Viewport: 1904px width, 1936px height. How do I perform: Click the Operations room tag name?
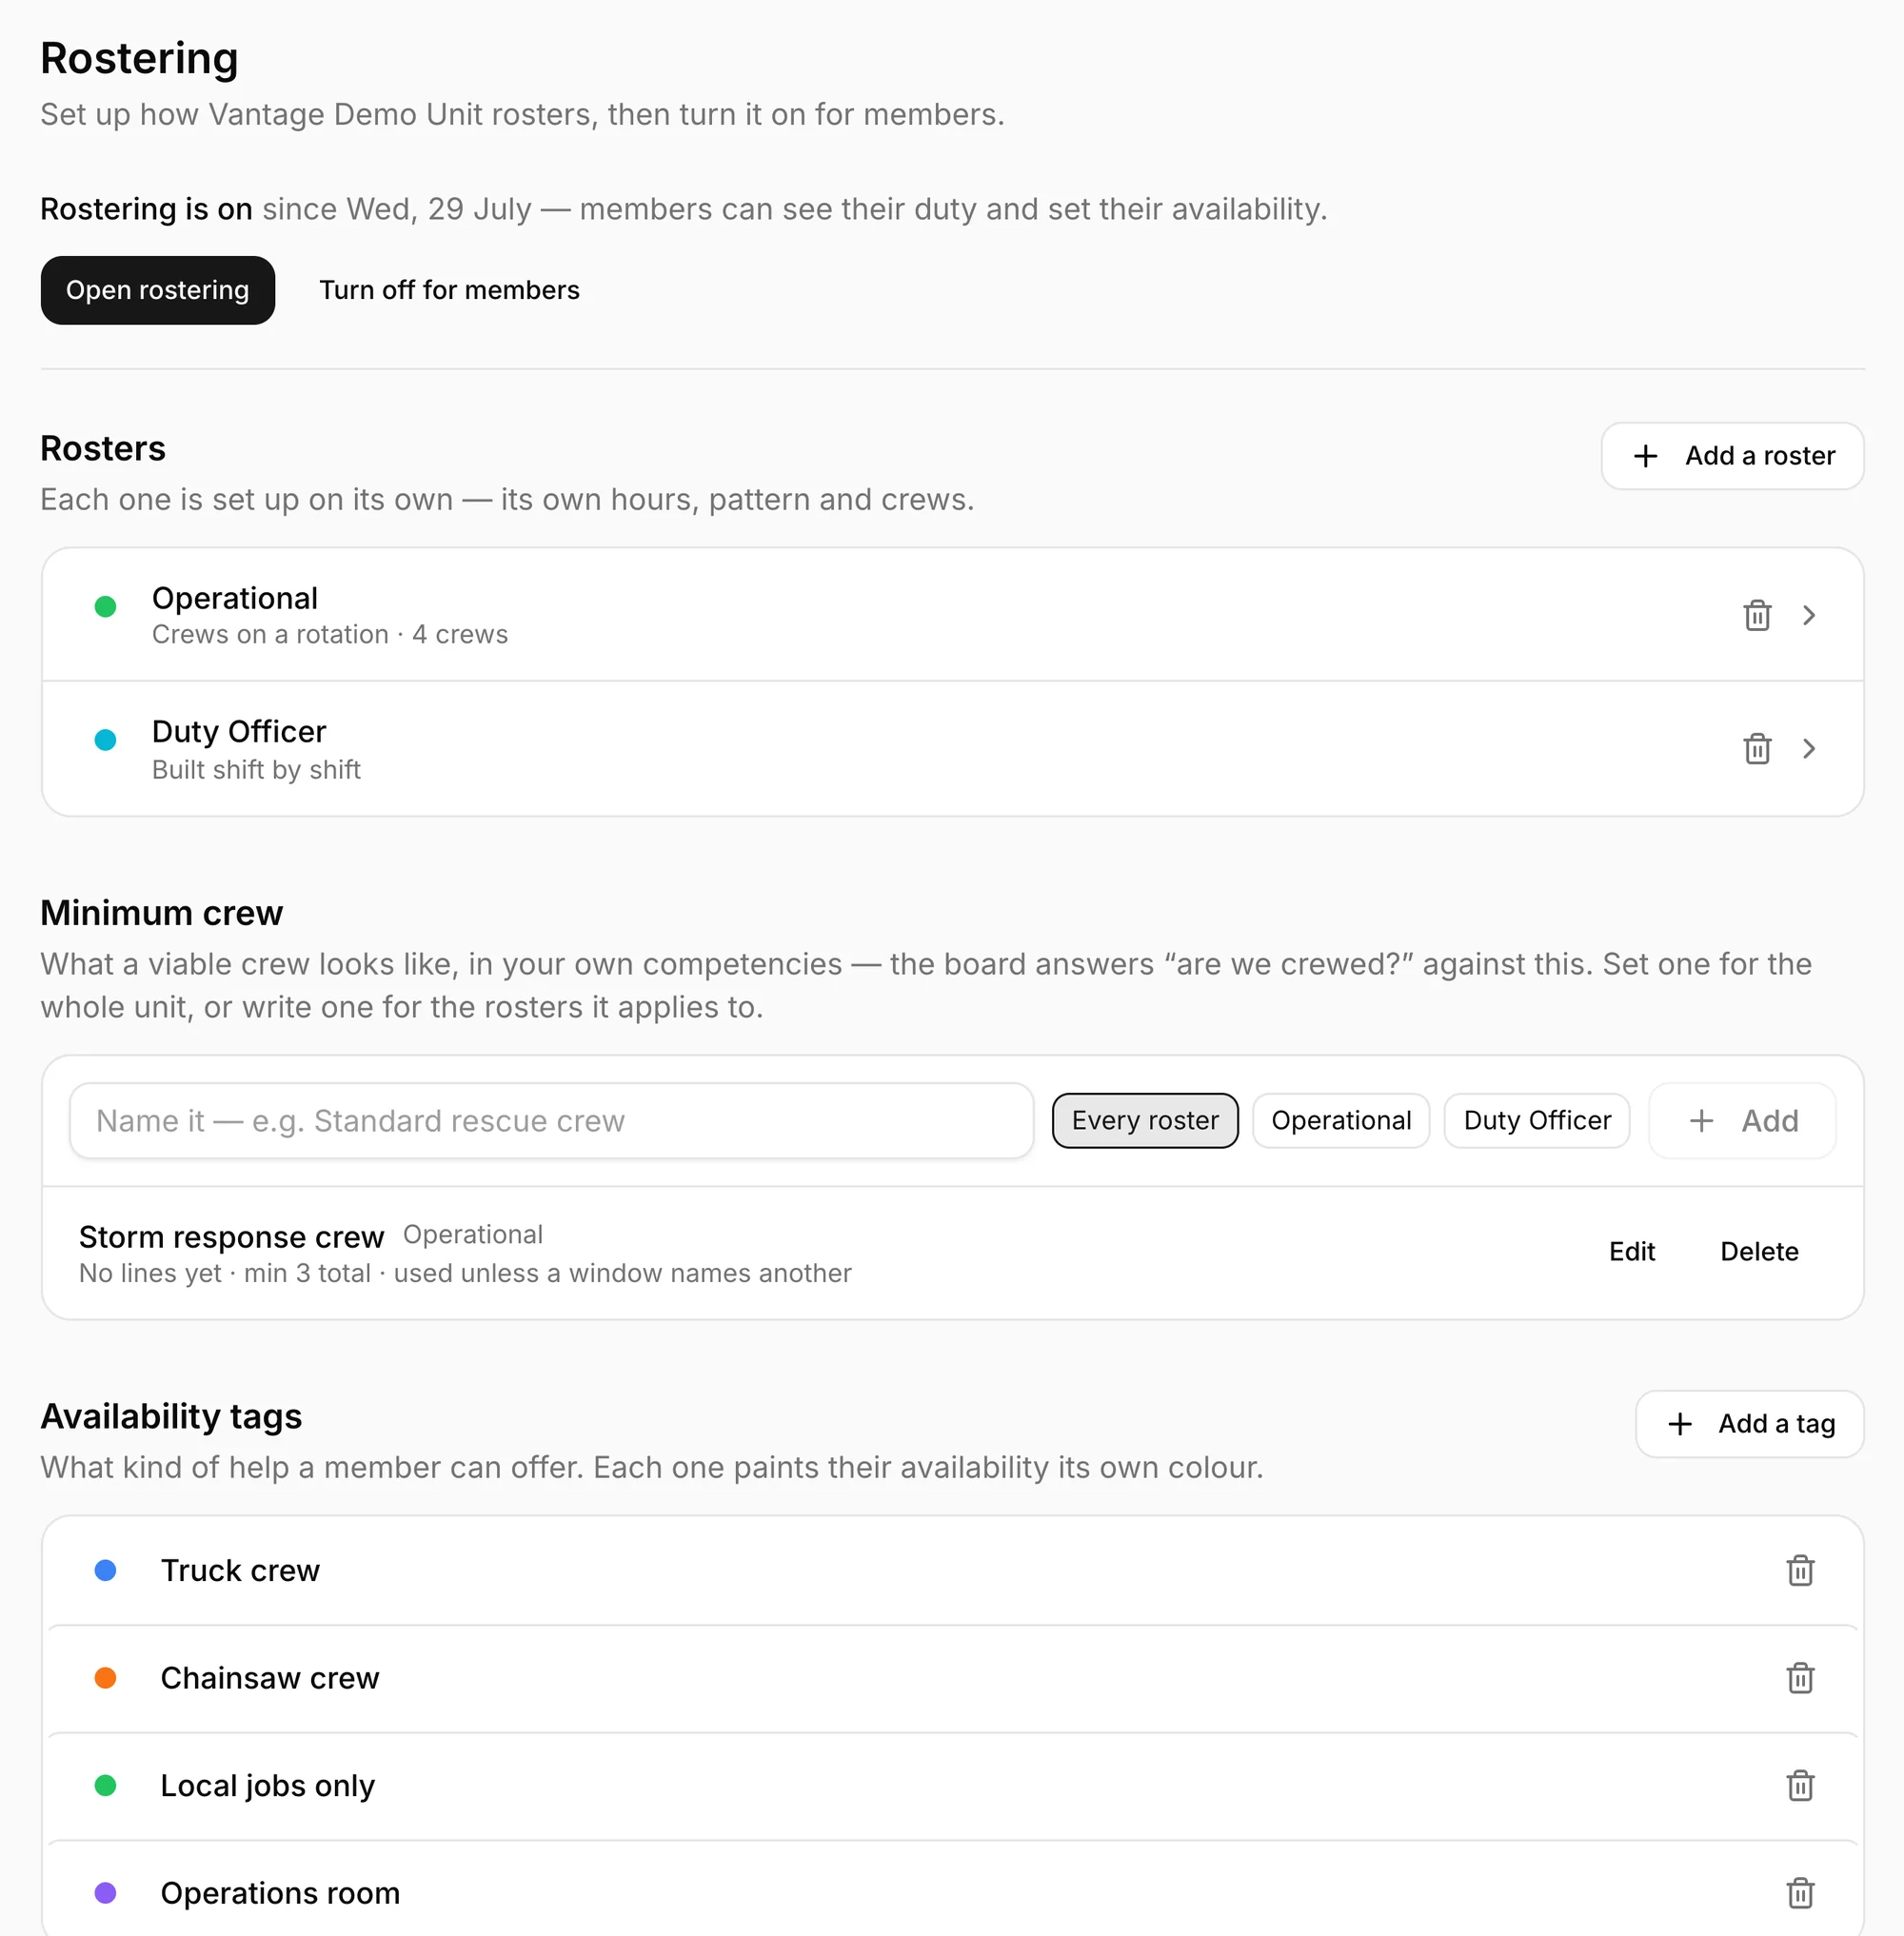[x=280, y=1893]
